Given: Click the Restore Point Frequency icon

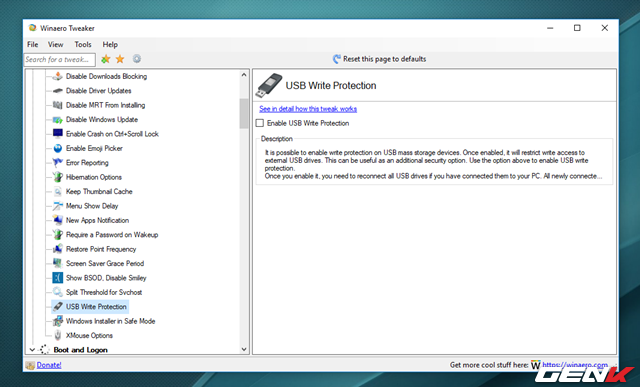Looking at the screenshot, I should pyautogui.click(x=58, y=249).
